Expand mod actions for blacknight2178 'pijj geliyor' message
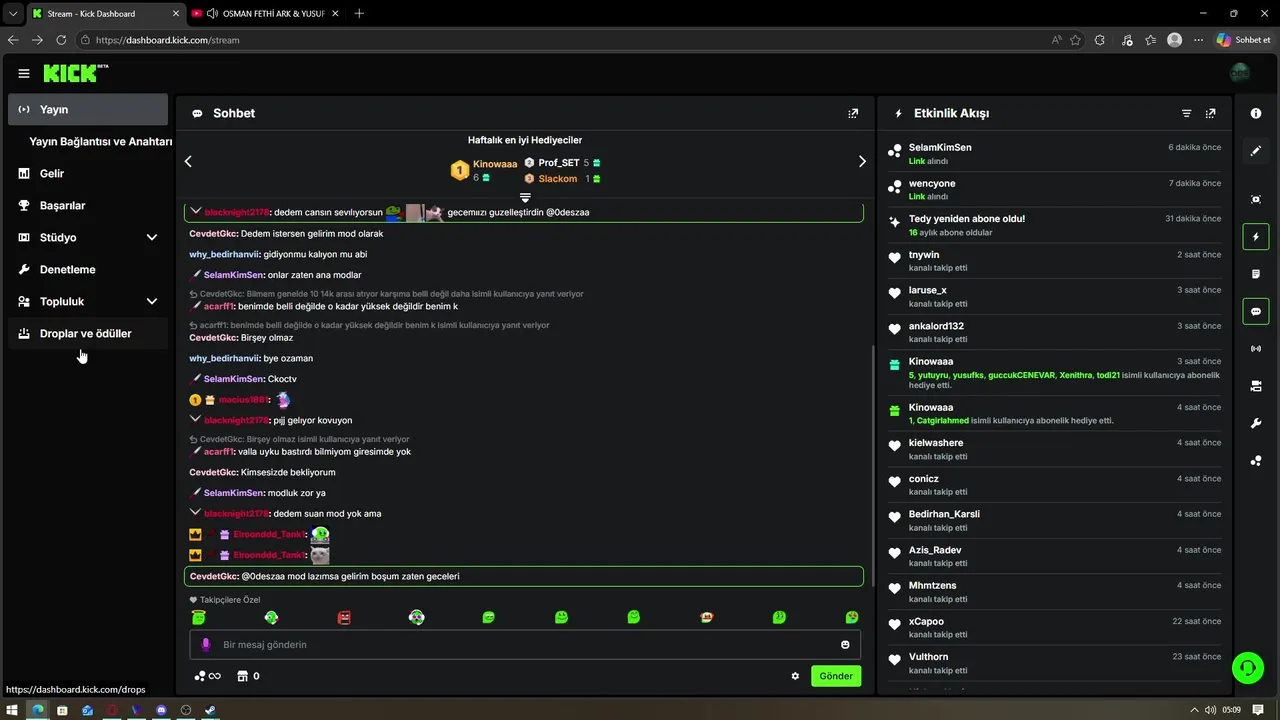 click(x=196, y=419)
